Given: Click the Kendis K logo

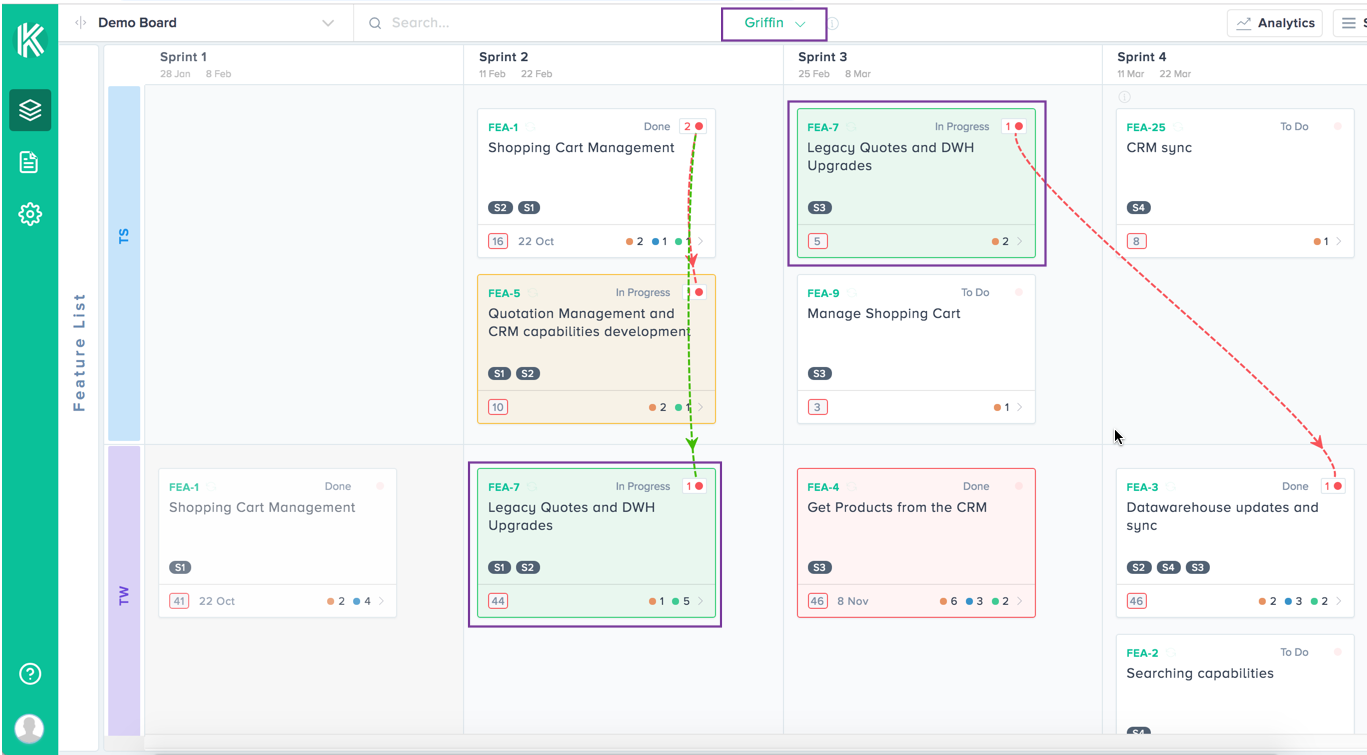Looking at the screenshot, I should coord(30,40).
